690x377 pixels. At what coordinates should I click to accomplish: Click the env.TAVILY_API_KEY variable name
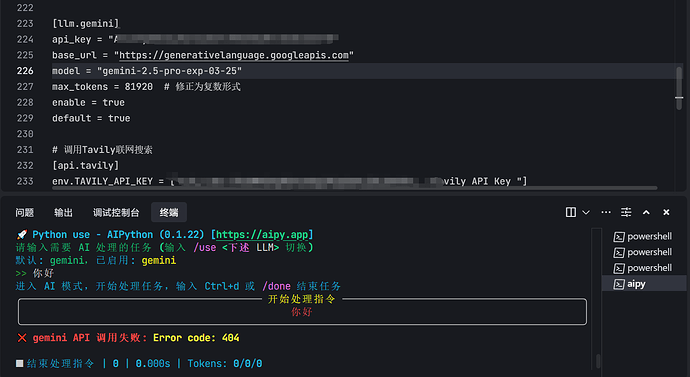point(103,181)
